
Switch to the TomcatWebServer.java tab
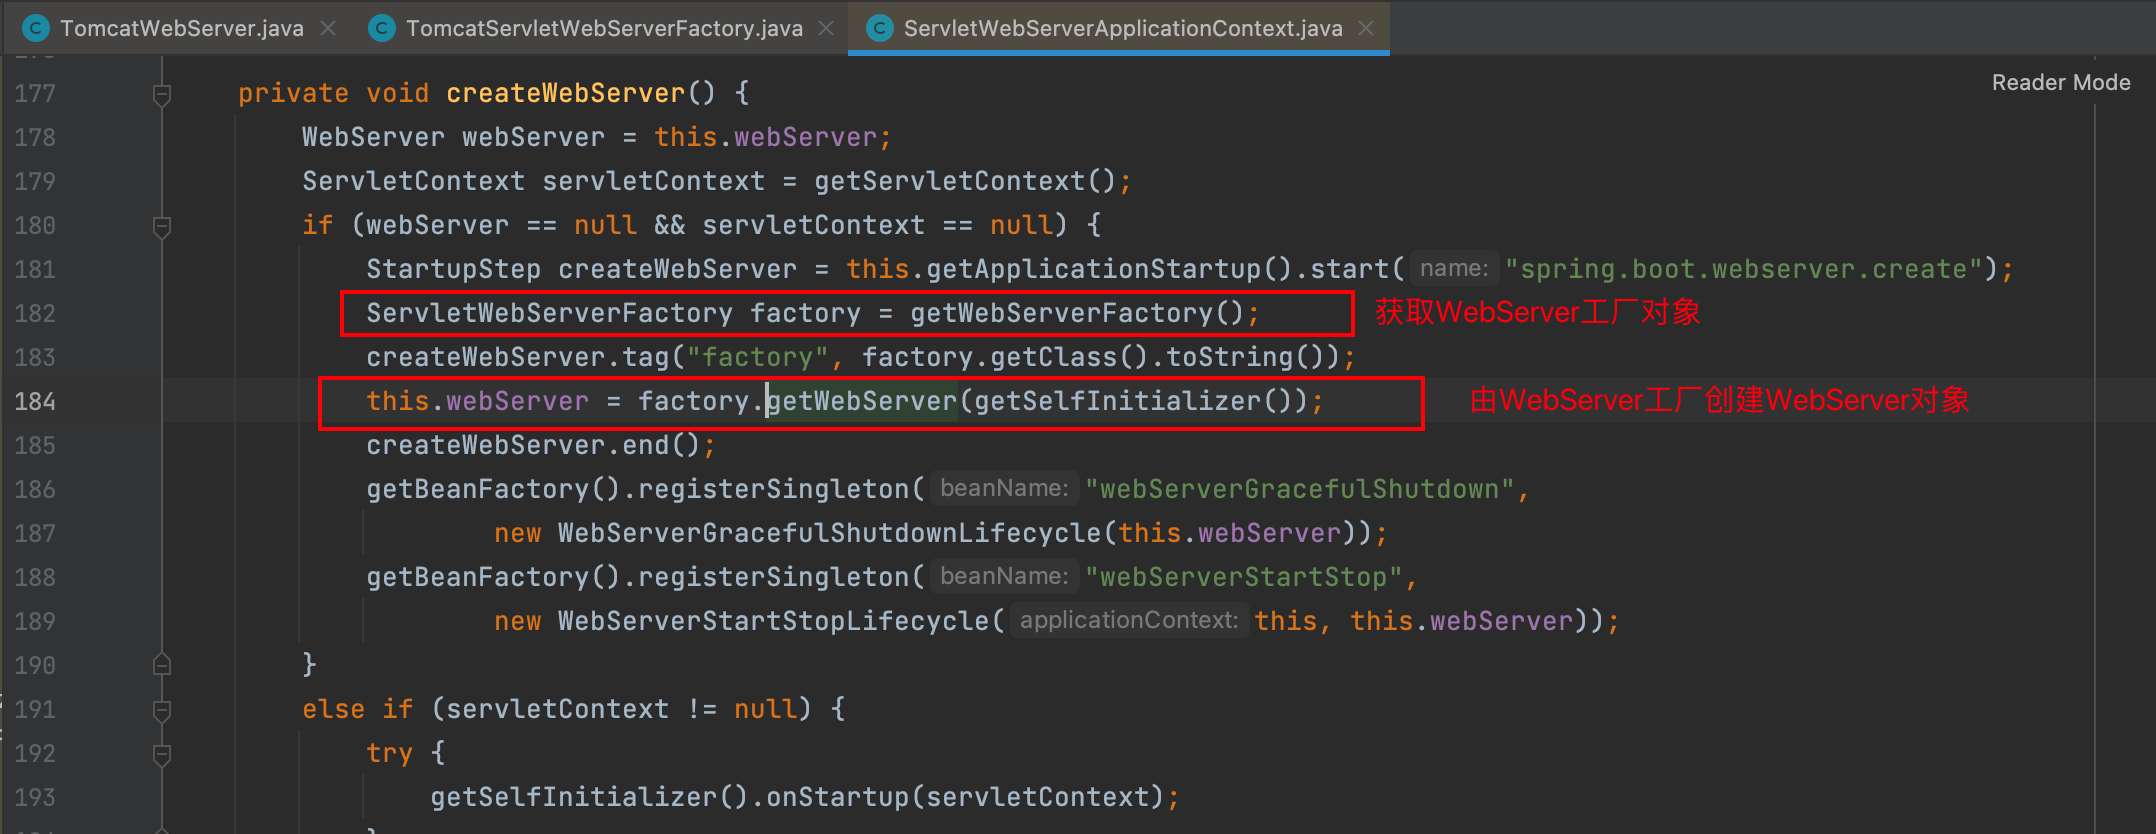(x=181, y=28)
